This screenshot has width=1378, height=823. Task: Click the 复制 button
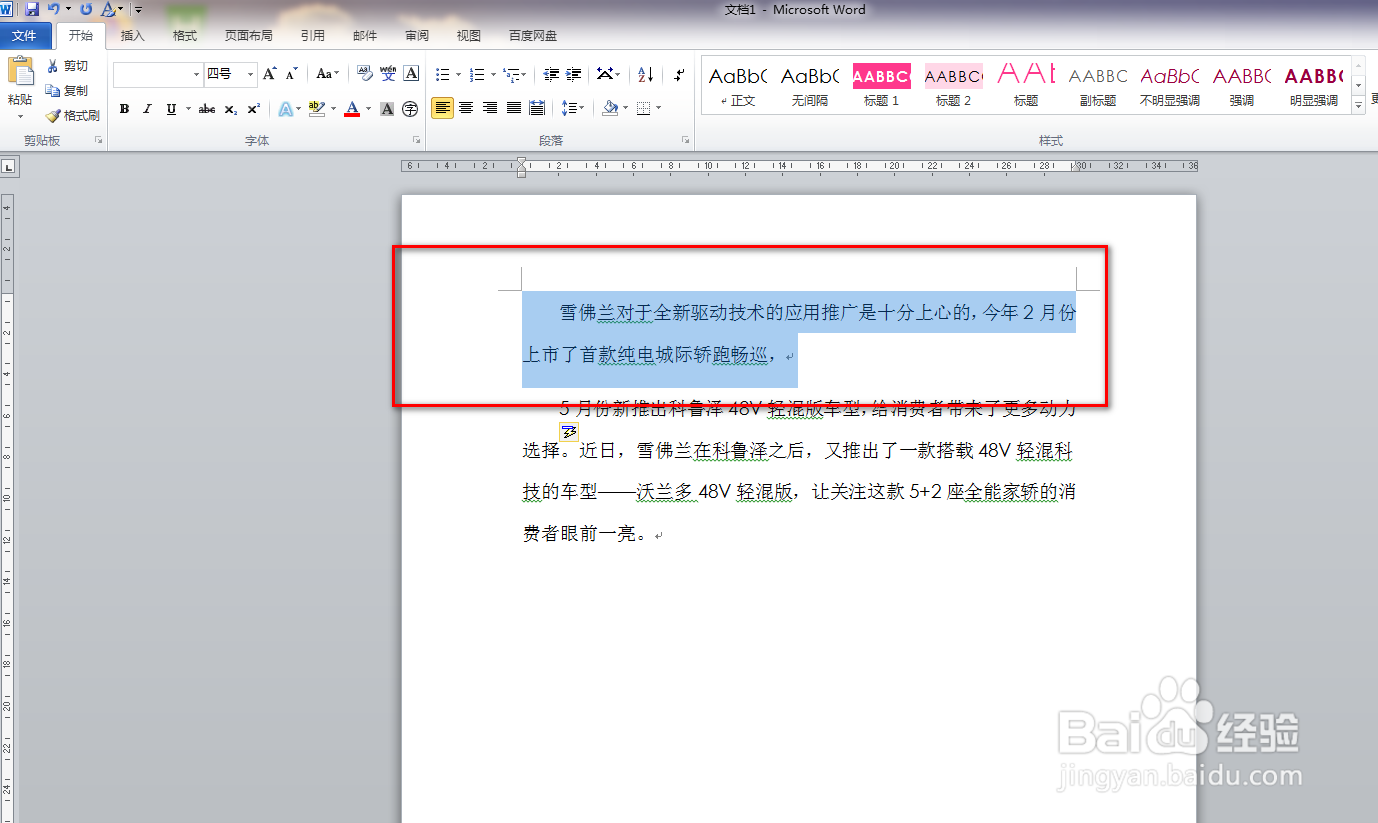pyautogui.click(x=67, y=90)
